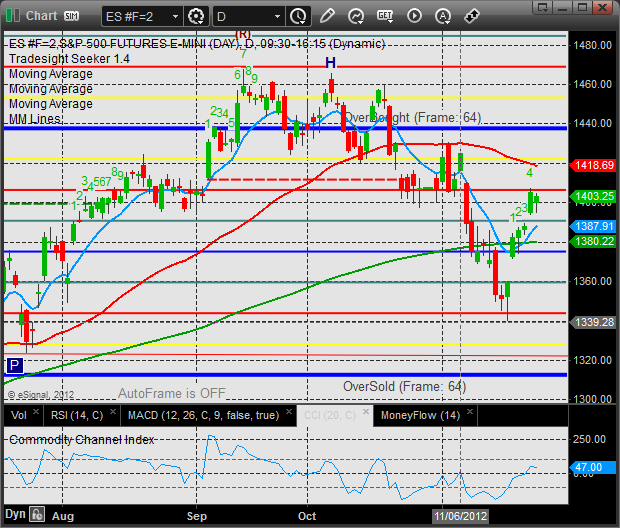Click the Oct label on time axis
Viewport: 620px width, 528px height.
307,516
